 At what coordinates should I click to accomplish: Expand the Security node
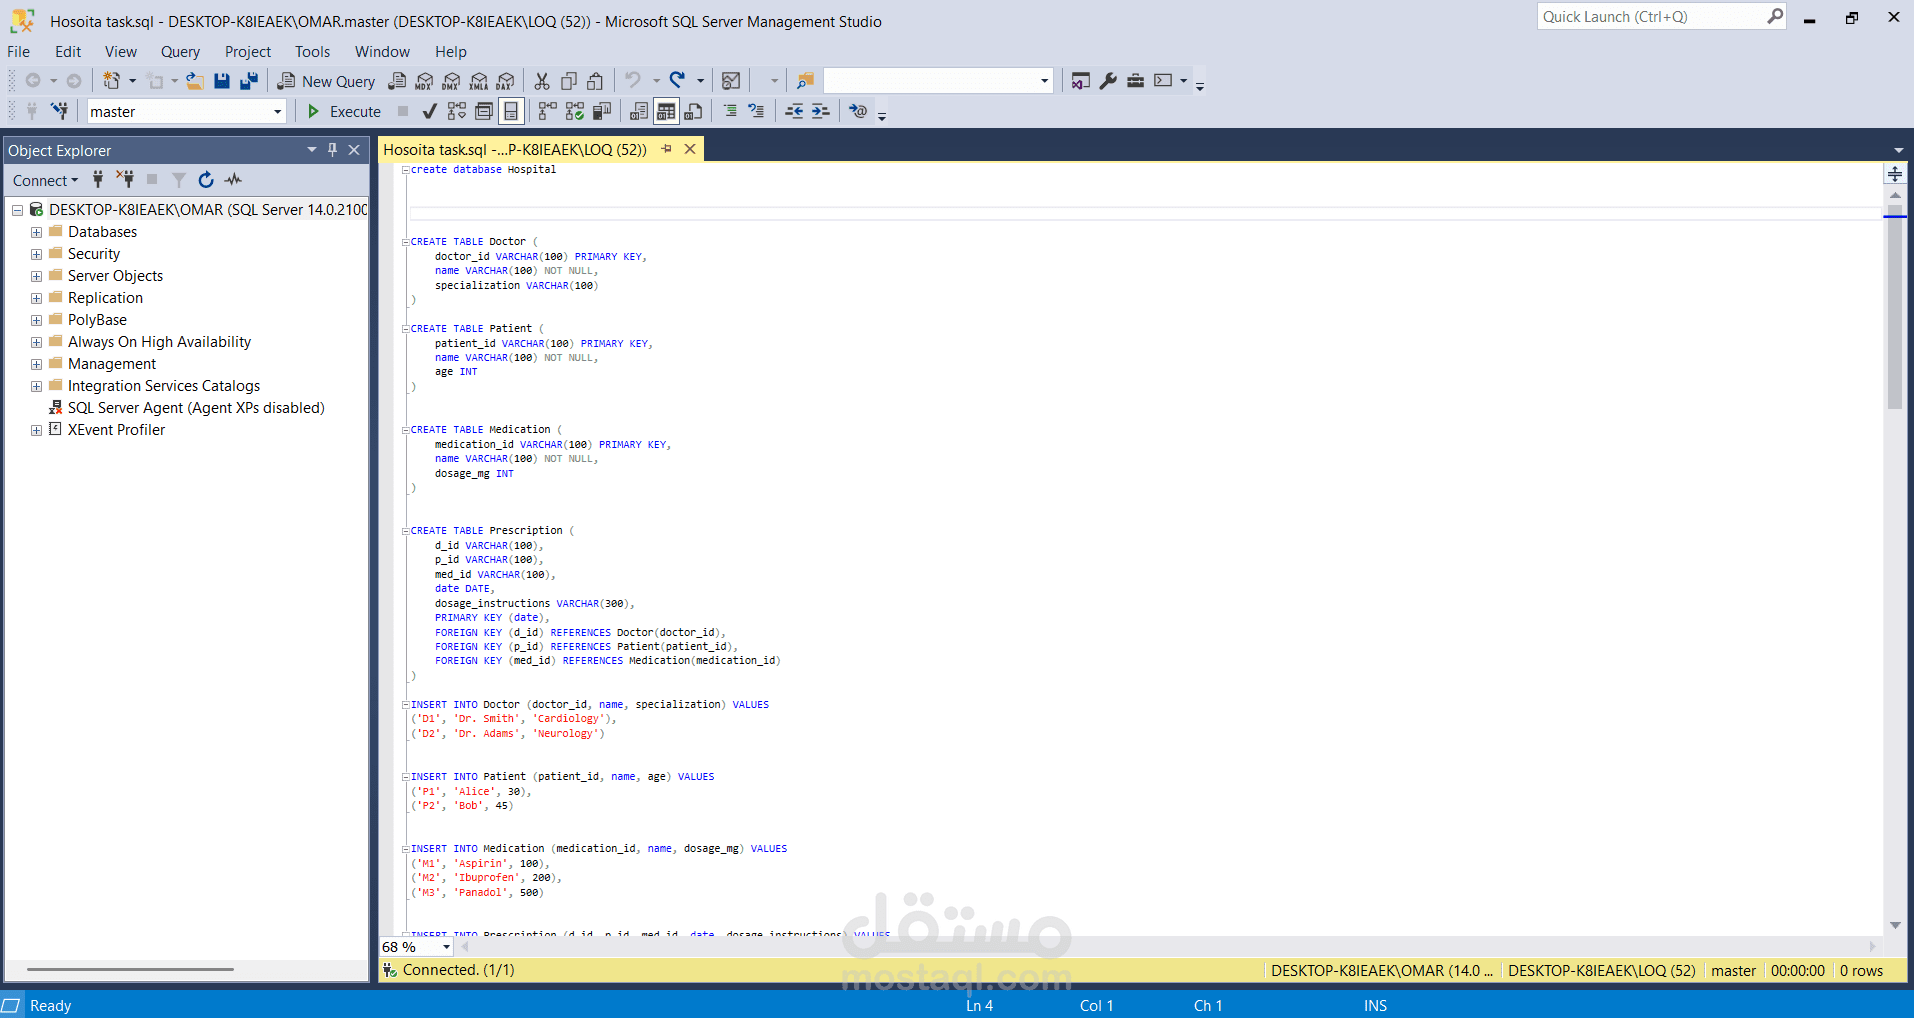36,253
